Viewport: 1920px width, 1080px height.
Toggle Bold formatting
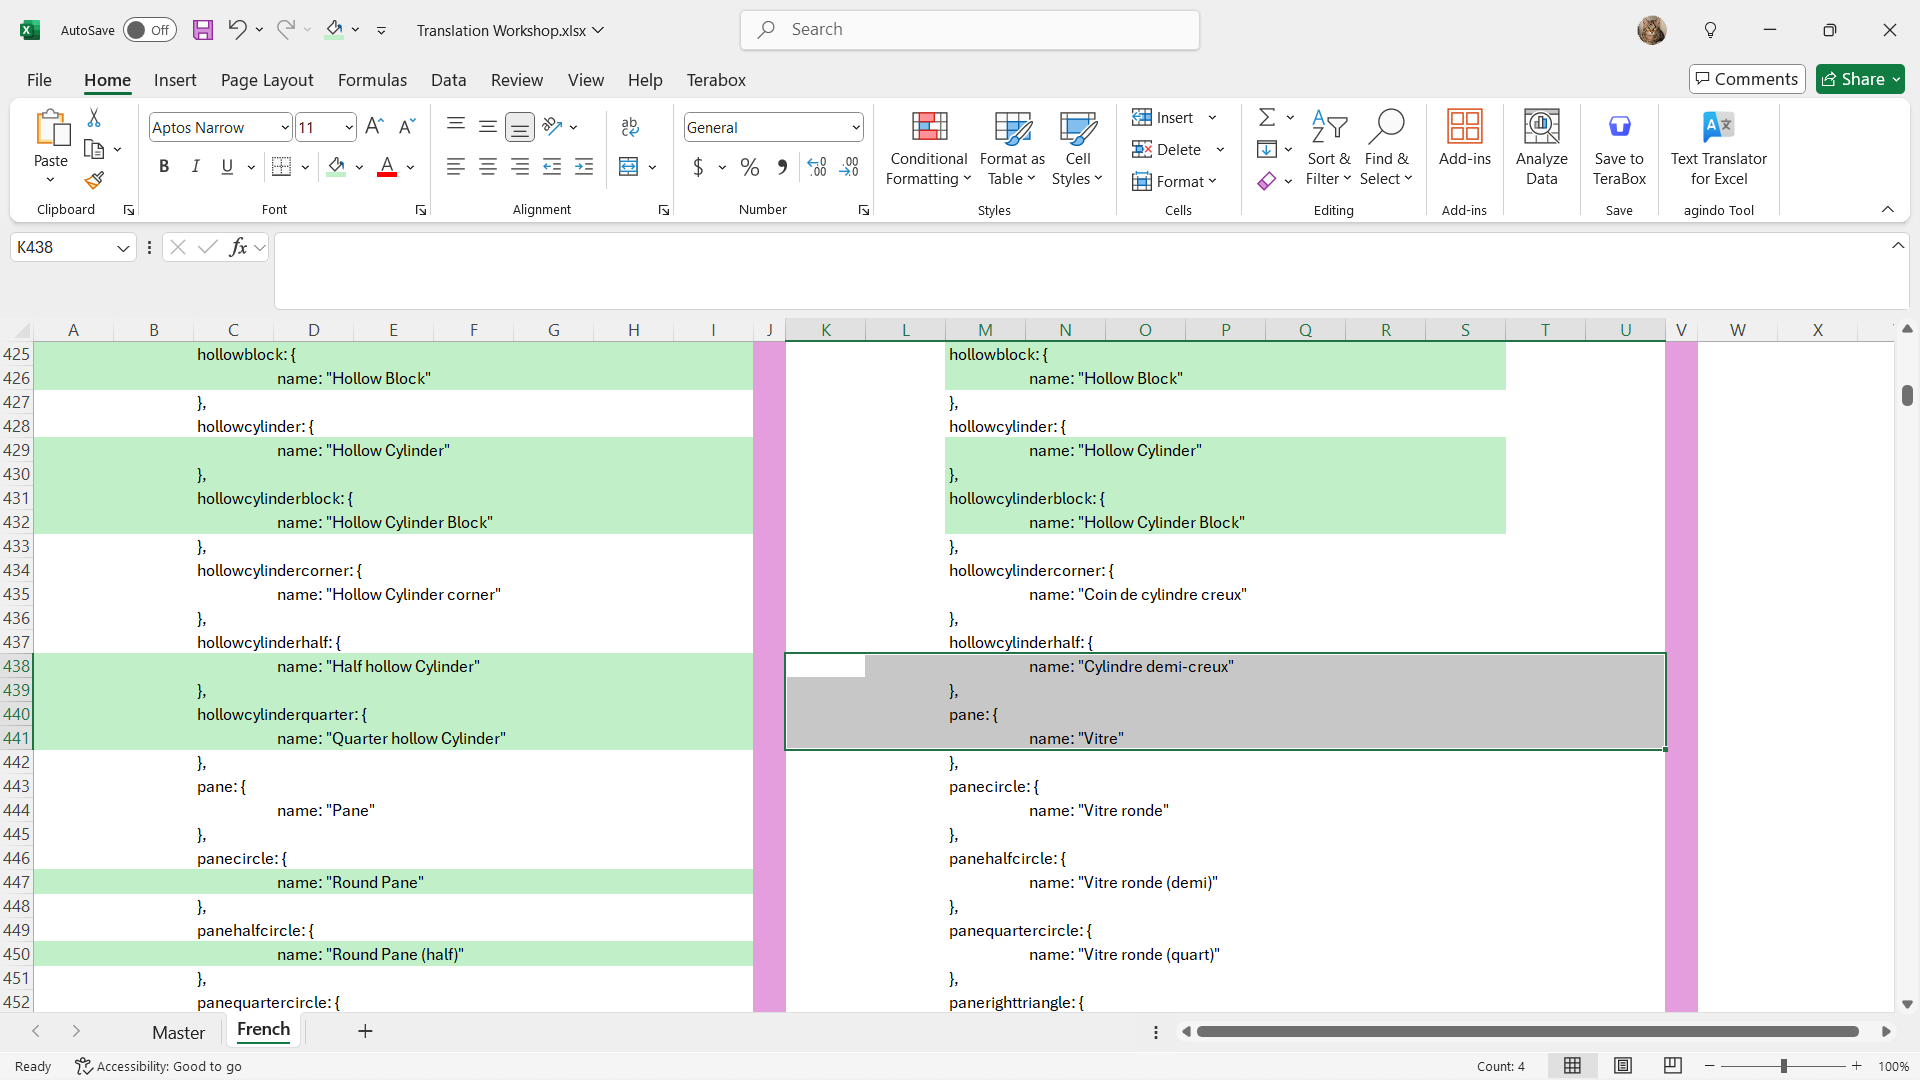[164, 167]
